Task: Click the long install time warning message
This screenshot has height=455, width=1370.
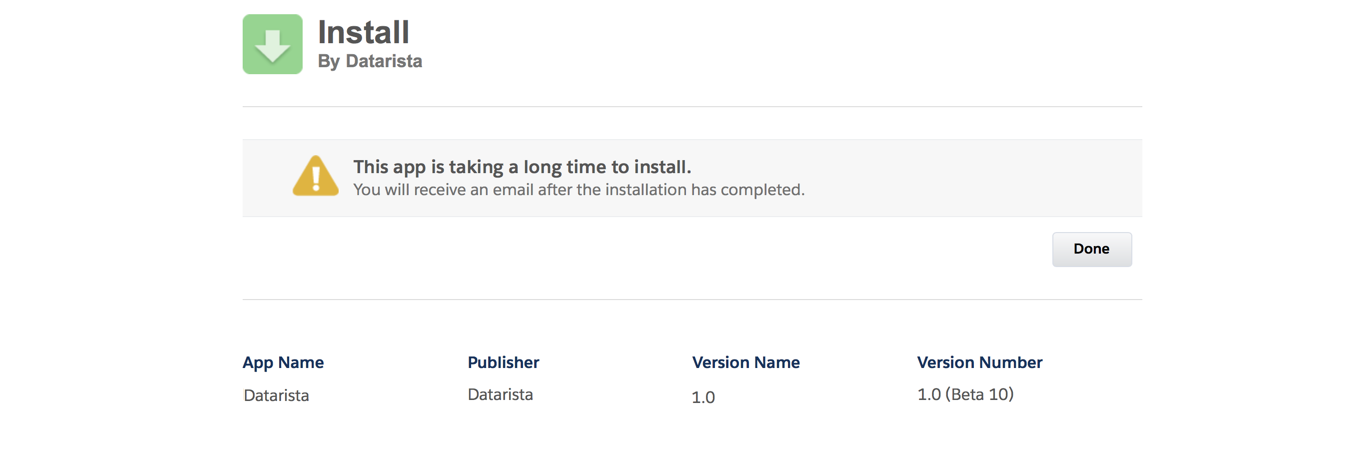Action: (522, 167)
